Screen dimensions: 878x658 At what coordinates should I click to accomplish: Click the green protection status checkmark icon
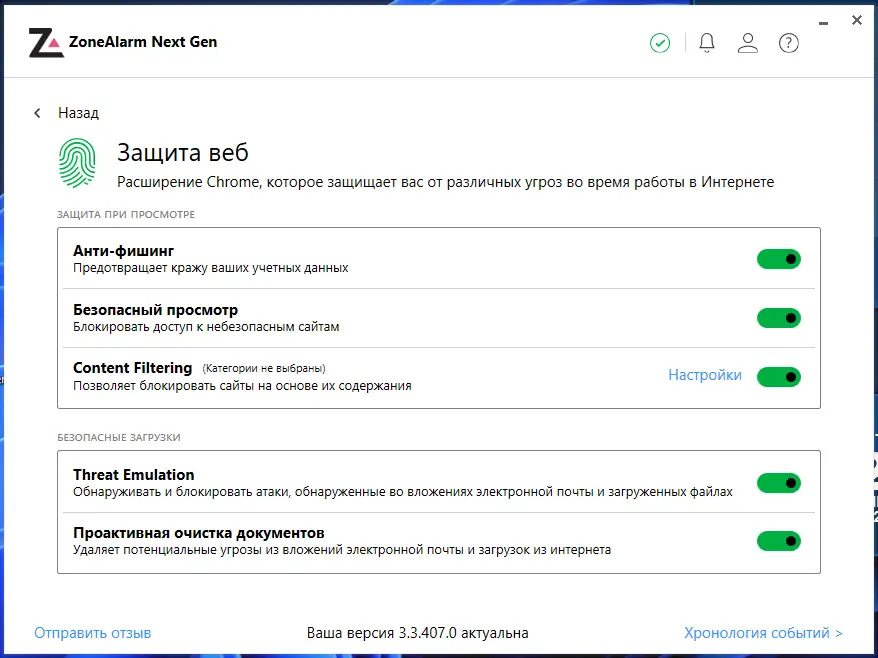coord(659,43)
